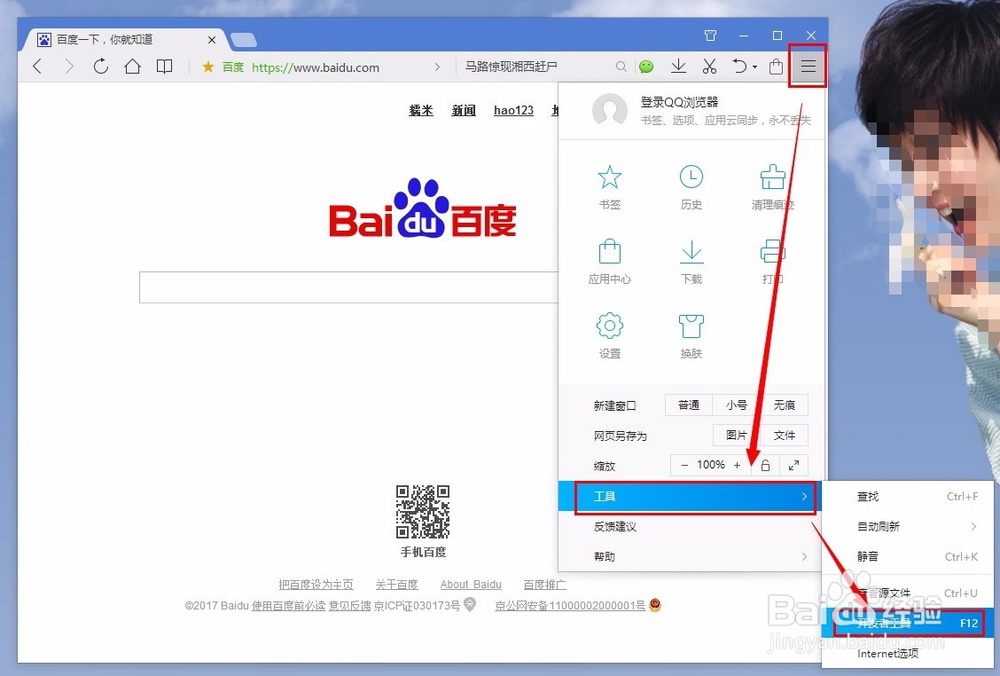Screen dimensions: 1000x676
Task: Click the undo closed tab icon
Action: coord(739,66)
